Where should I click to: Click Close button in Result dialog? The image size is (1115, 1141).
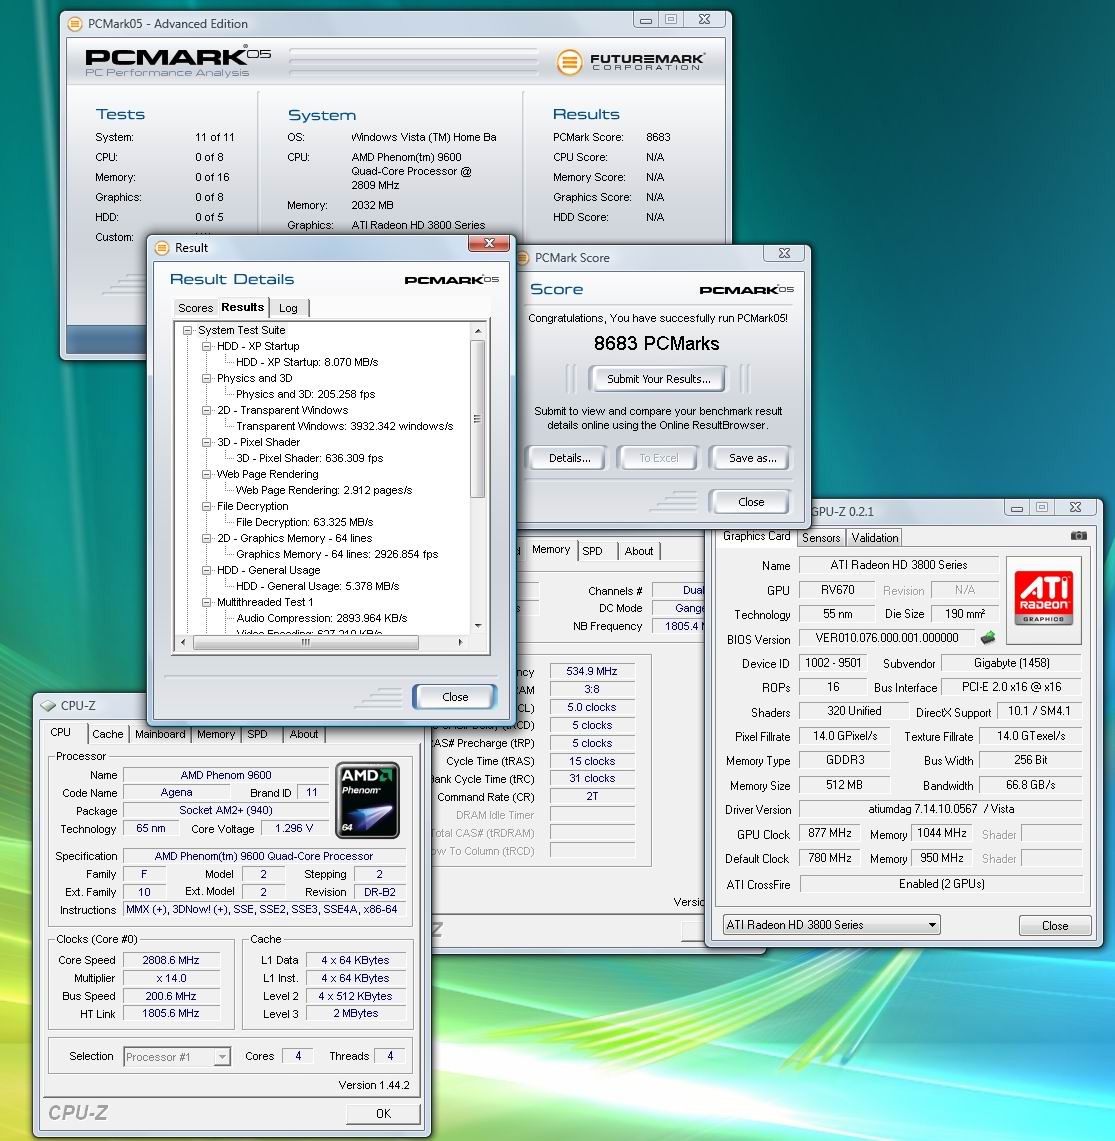(x=455, y=697)
